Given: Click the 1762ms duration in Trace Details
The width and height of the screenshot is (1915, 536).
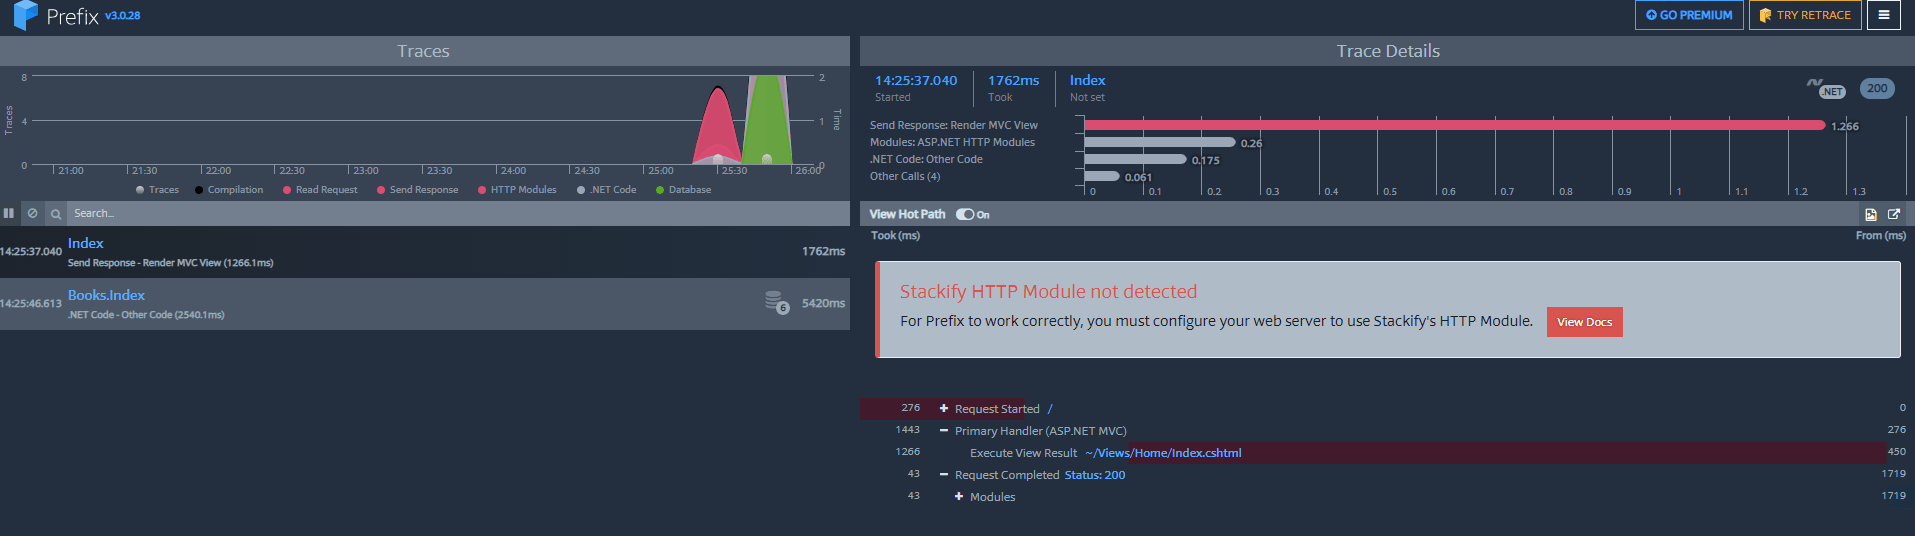Looking at the screenshot, I should (x=1013, y=80).
